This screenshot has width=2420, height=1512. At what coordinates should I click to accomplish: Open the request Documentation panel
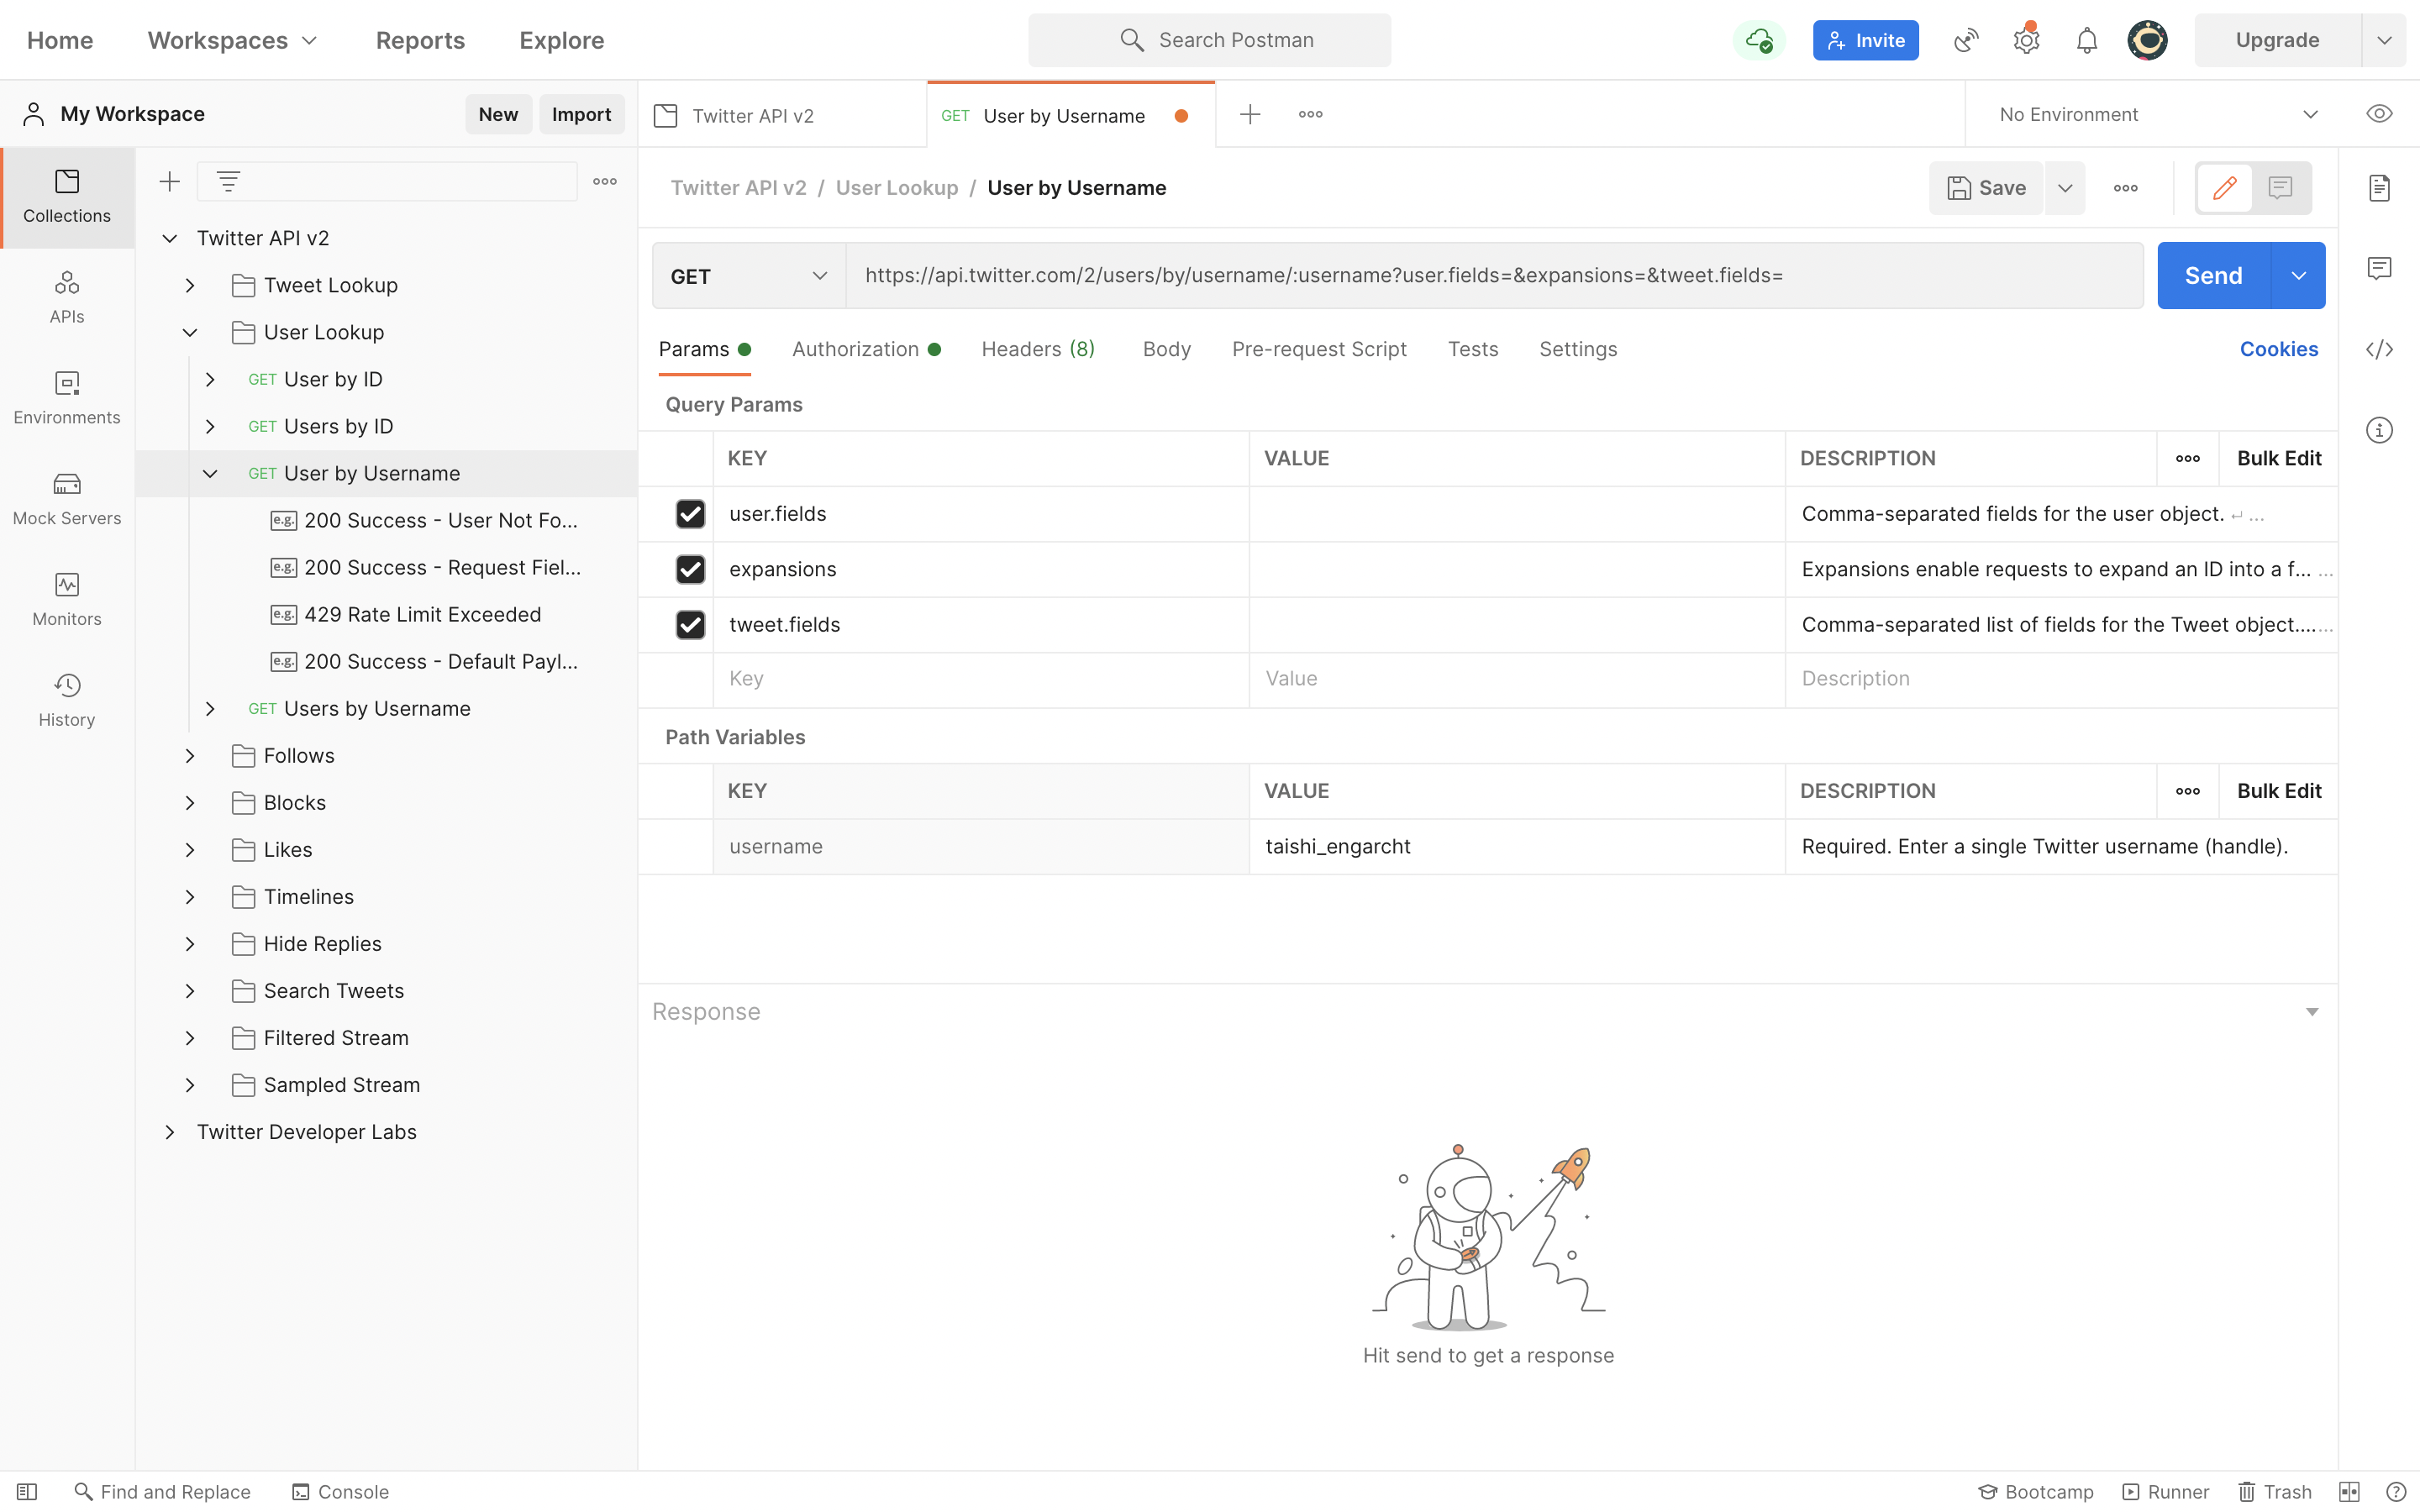[x=2380, y=187]
